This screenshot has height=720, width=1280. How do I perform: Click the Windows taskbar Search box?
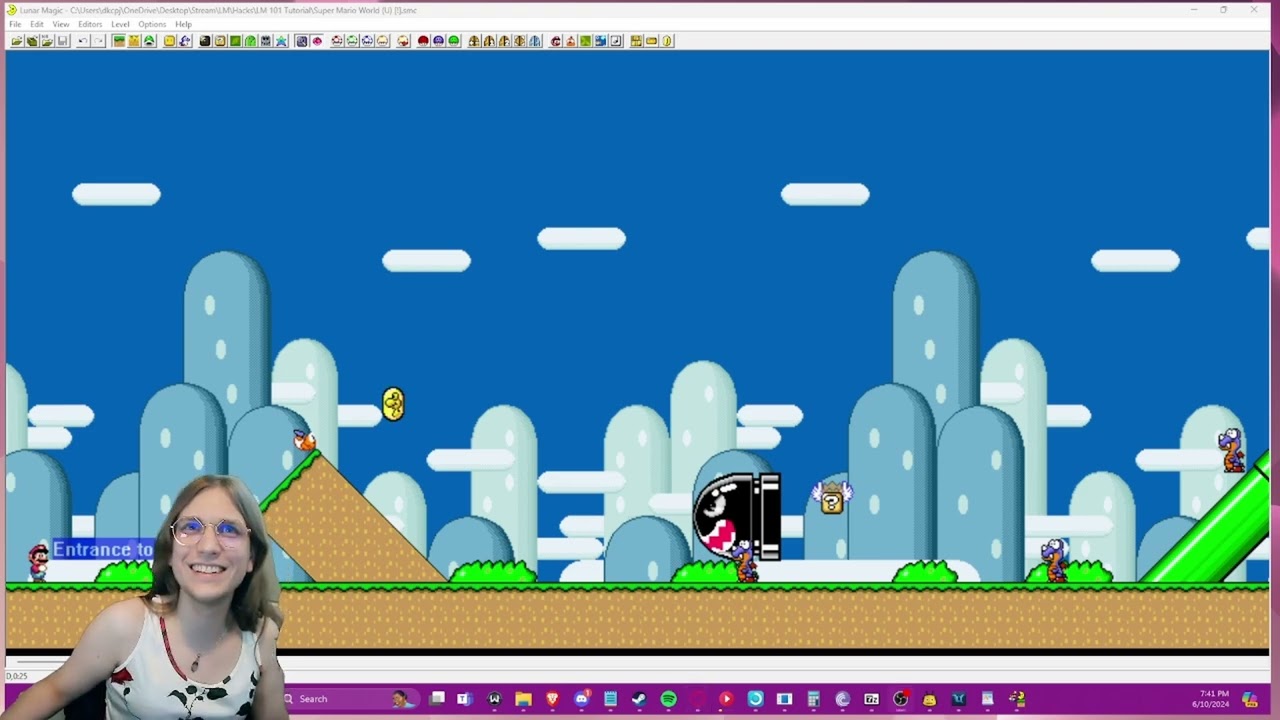(350, 699)
